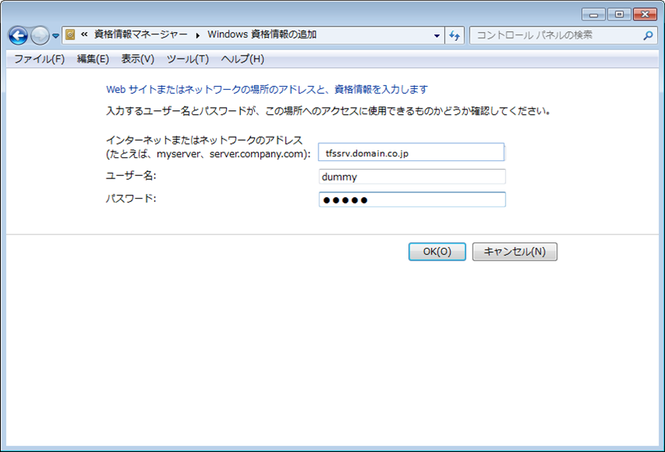Click the greyed Forward navigation arrow

(x=40, y=36)
